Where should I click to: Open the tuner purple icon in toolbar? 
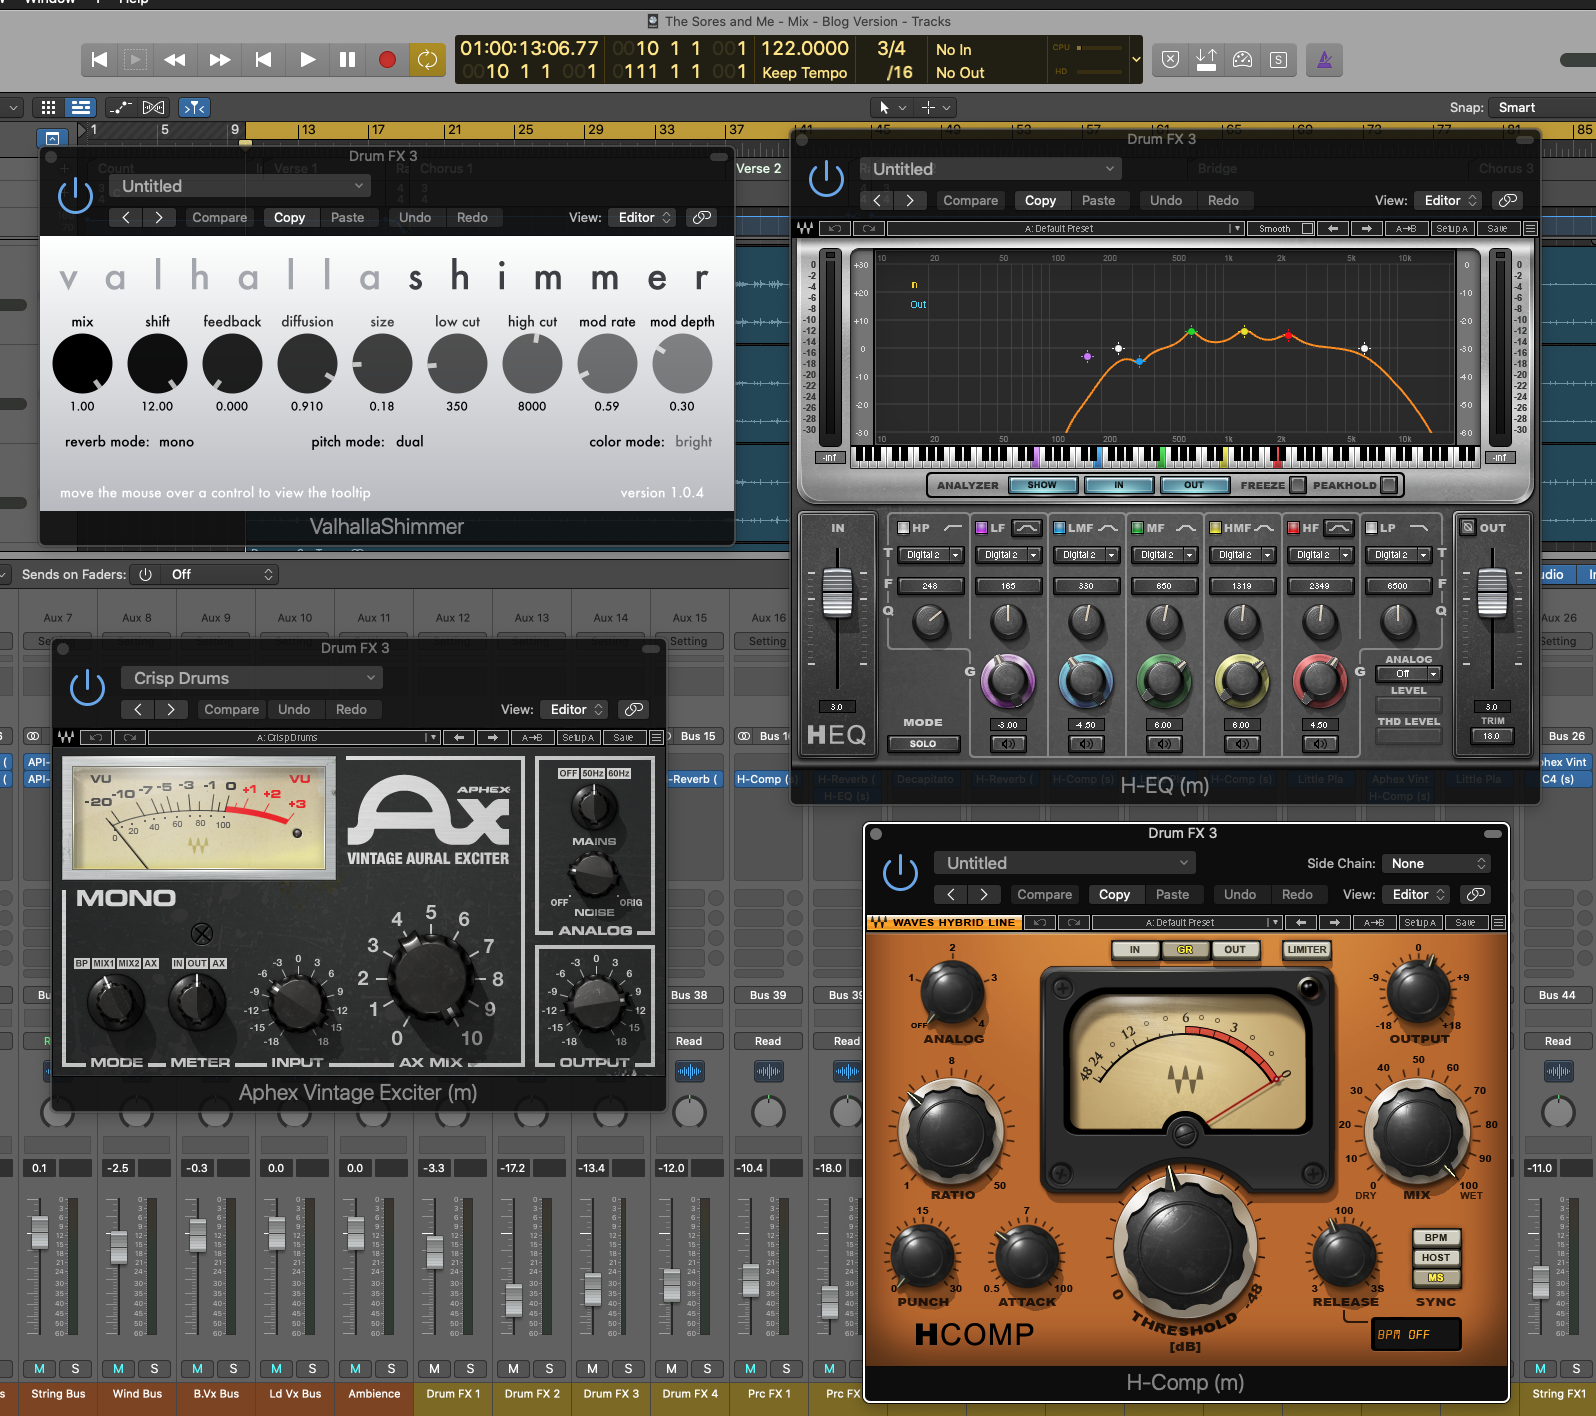tap(1324, 60)
